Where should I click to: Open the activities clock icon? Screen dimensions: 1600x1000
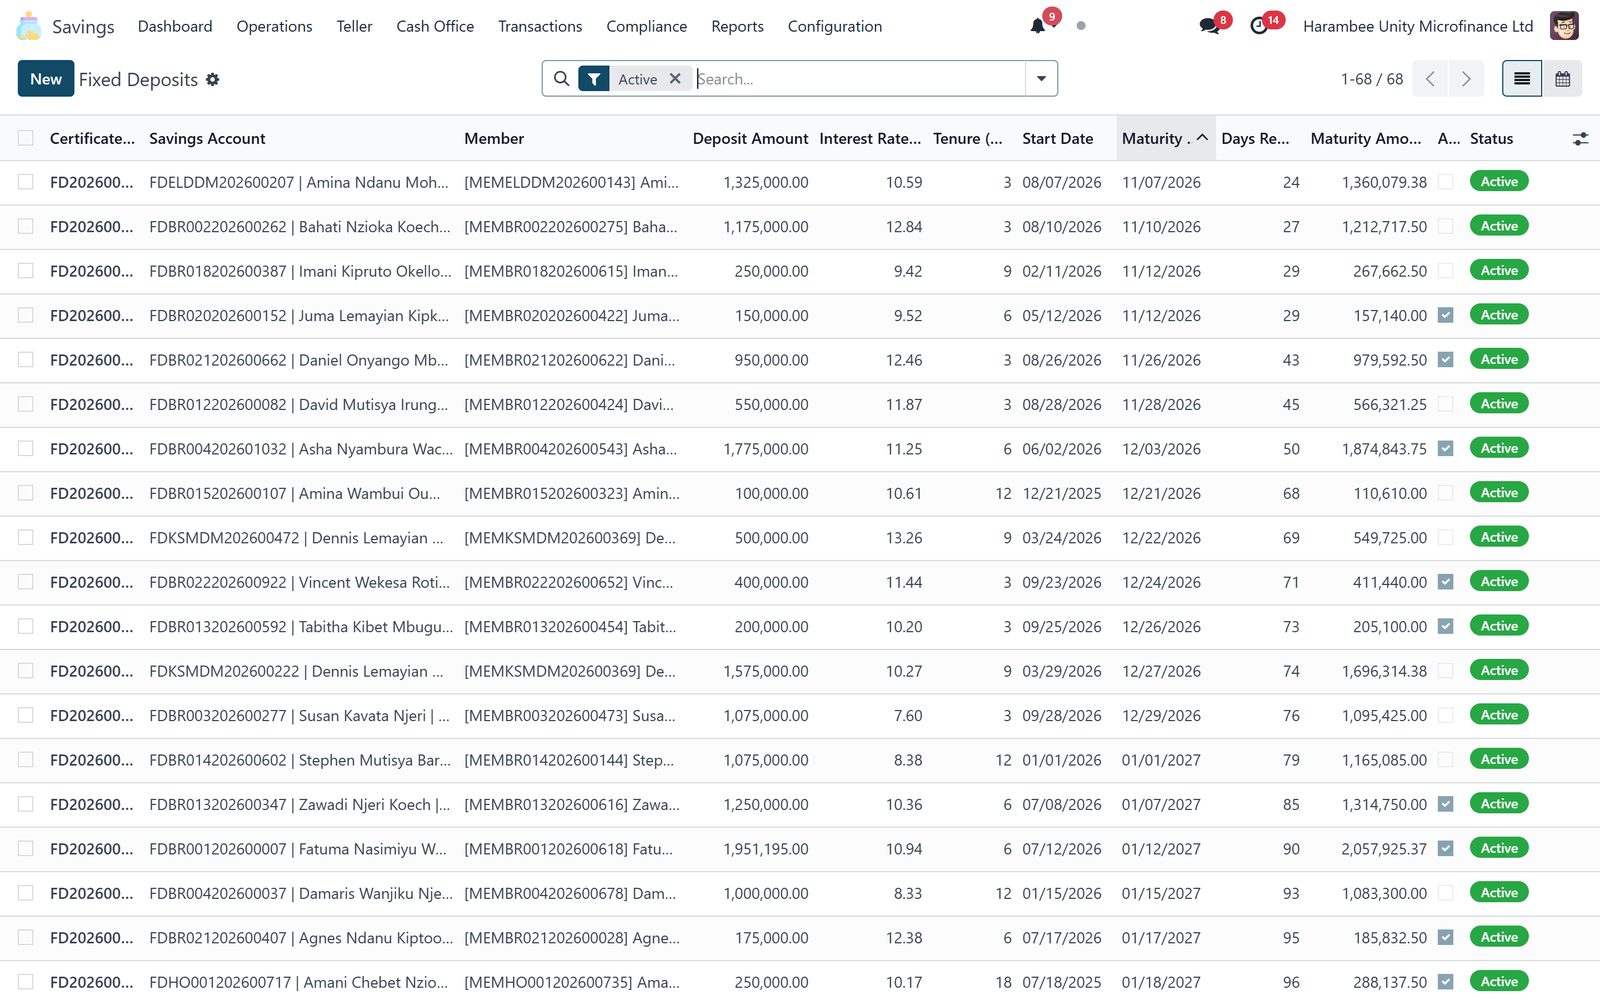click(x=1259, y=26)
